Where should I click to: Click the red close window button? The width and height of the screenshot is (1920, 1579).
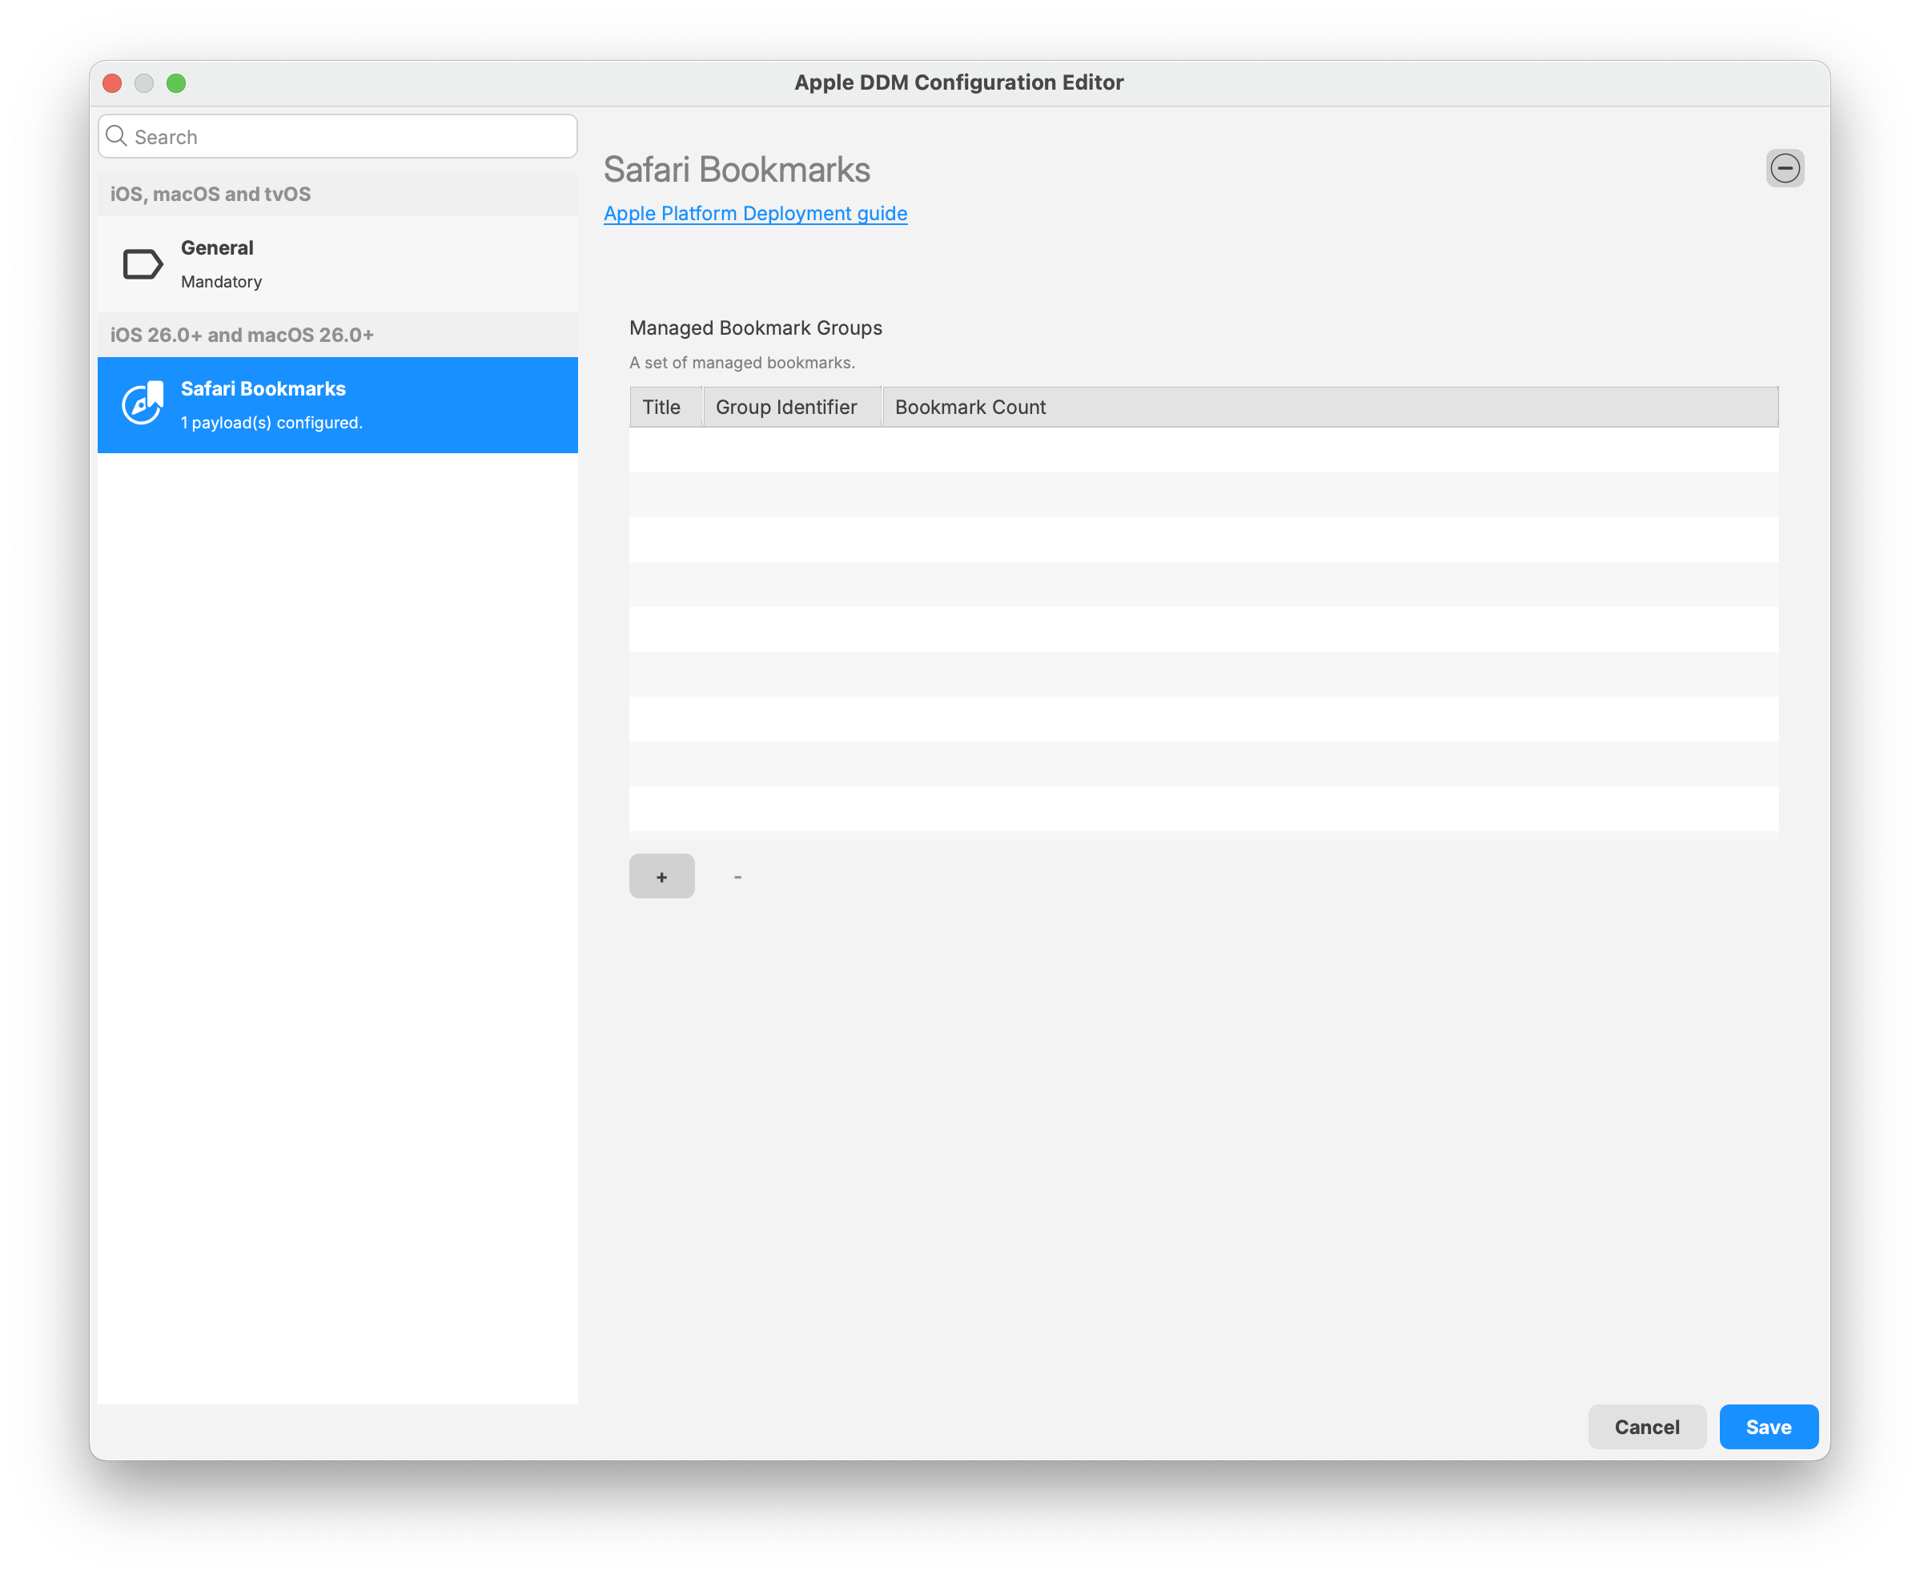pos(113,83)
